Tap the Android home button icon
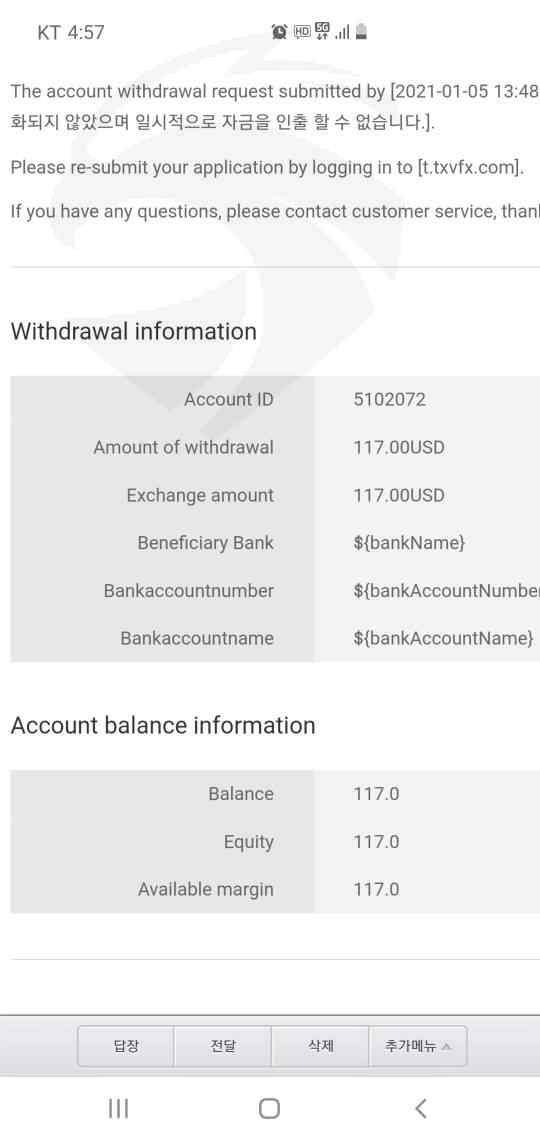540x1140 pixels. [x=270, y=1108]
